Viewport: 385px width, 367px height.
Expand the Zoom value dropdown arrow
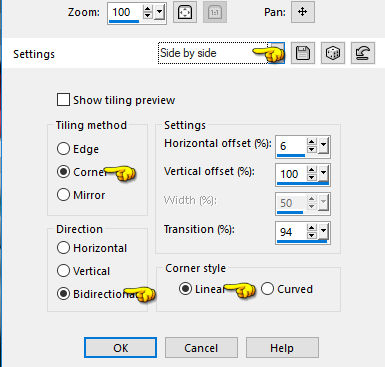160,13
